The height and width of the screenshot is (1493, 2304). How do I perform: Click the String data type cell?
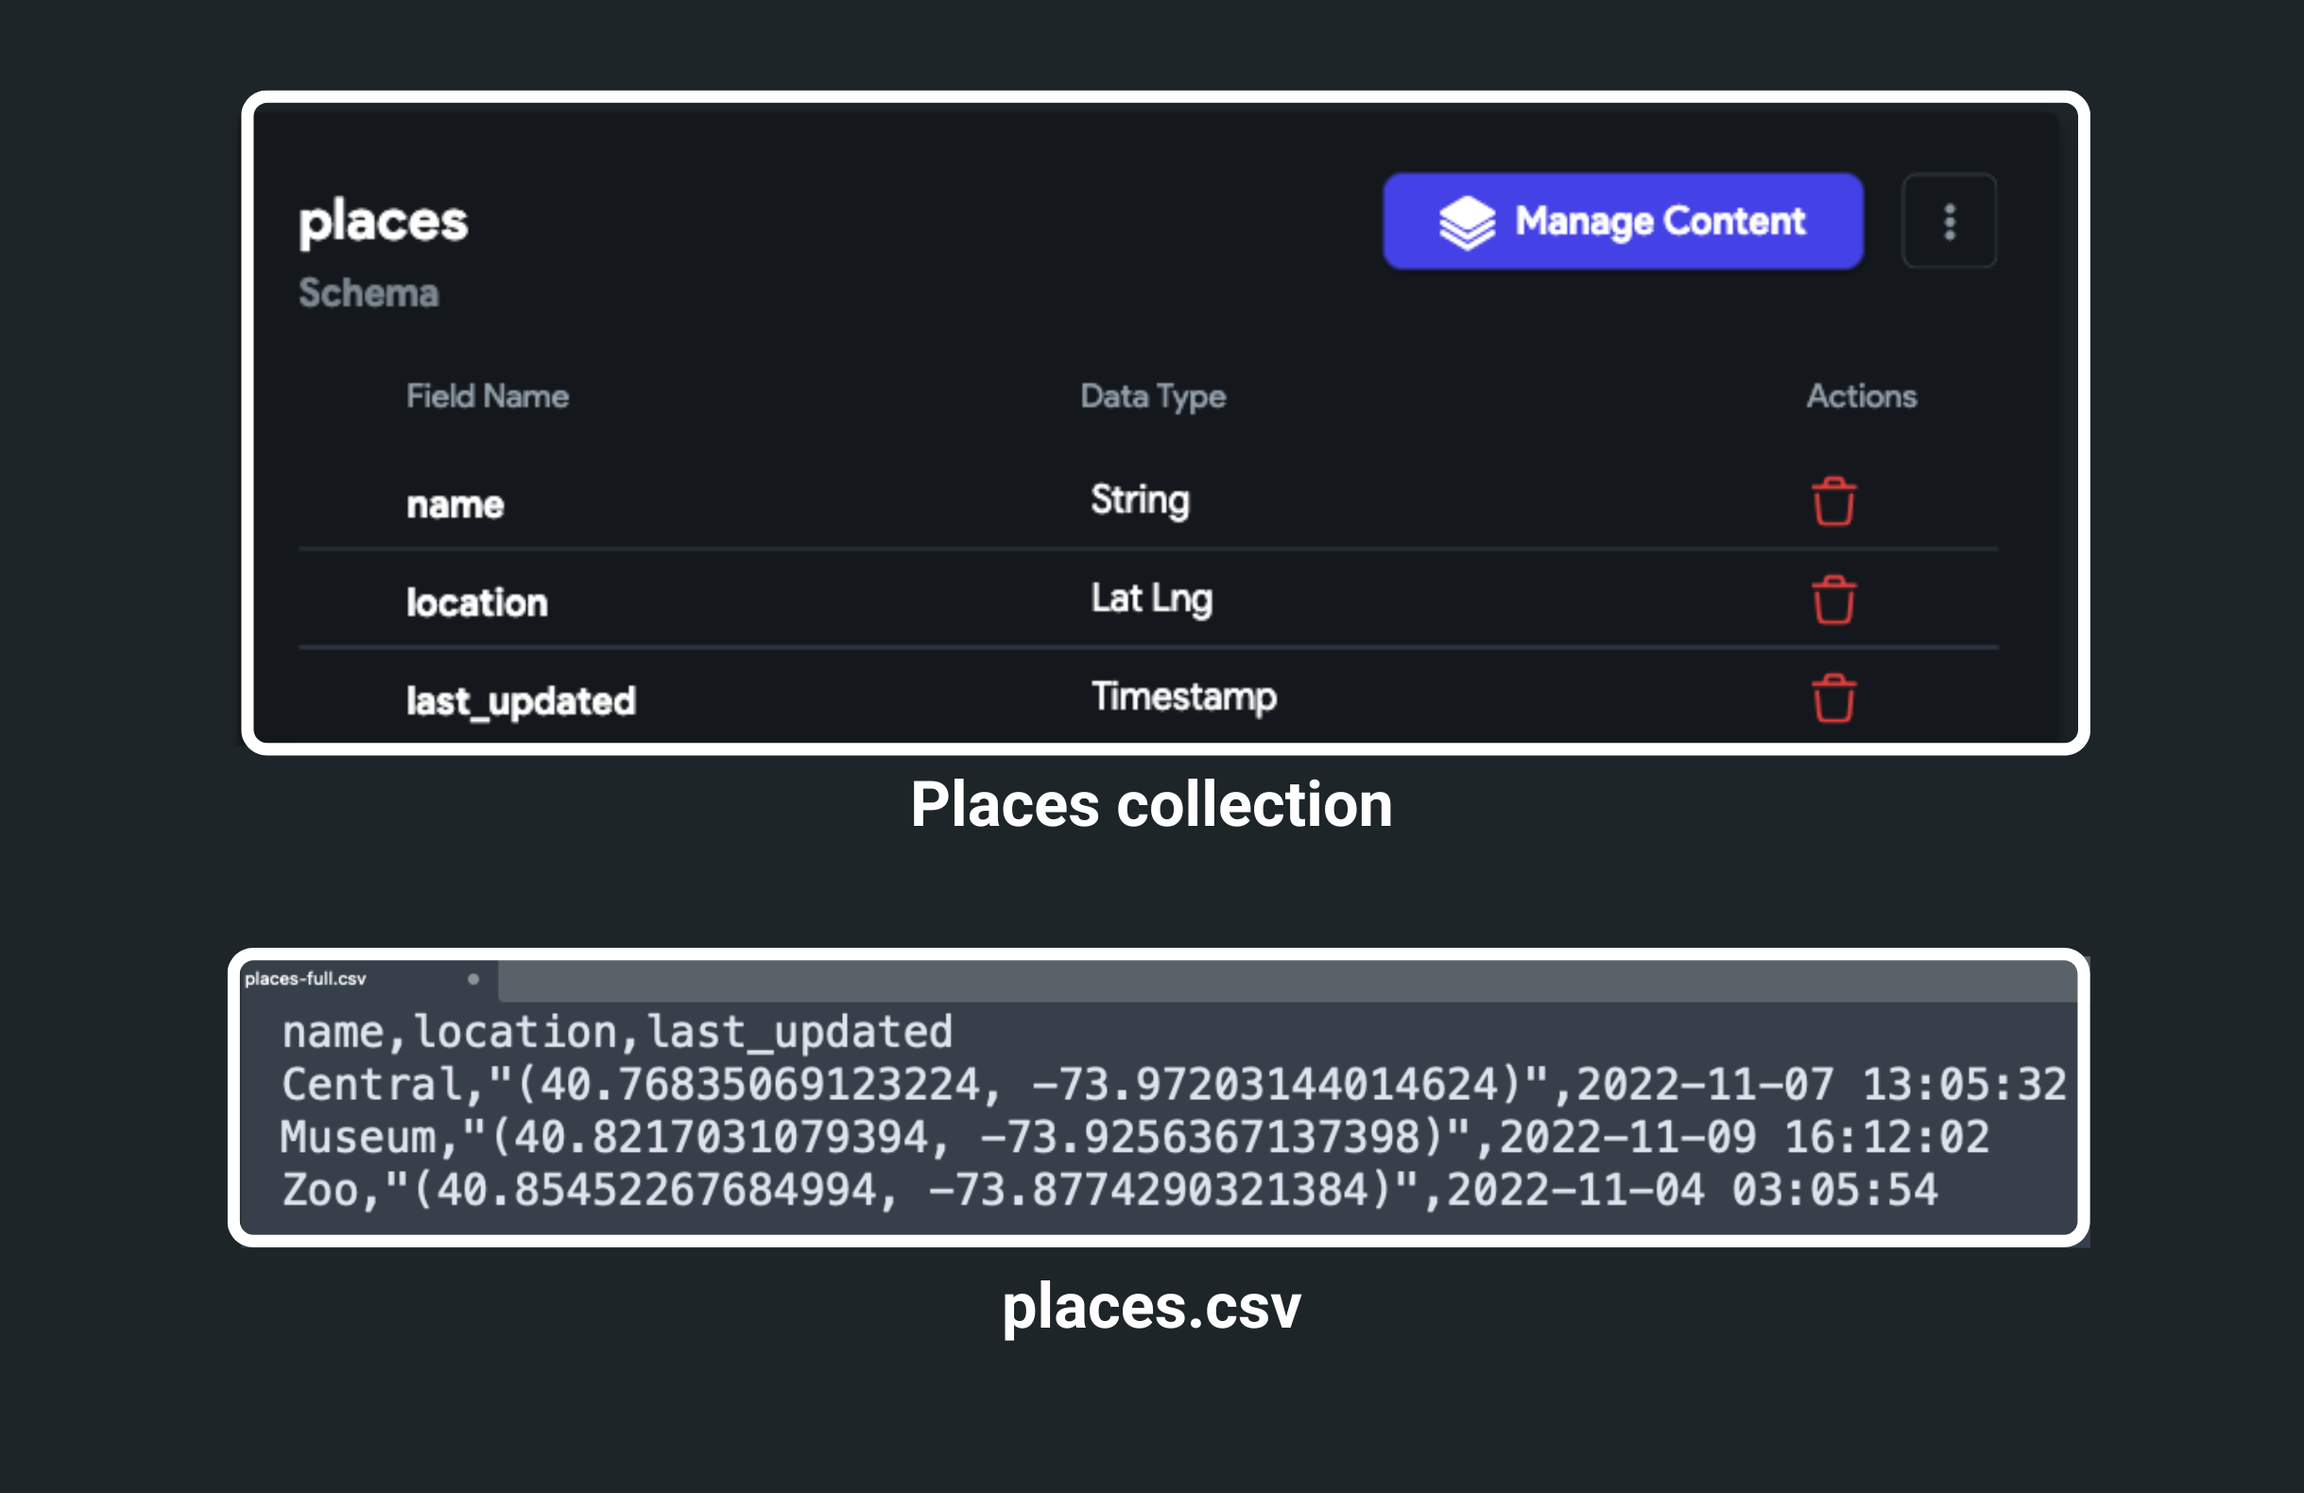pos(1140,499)
